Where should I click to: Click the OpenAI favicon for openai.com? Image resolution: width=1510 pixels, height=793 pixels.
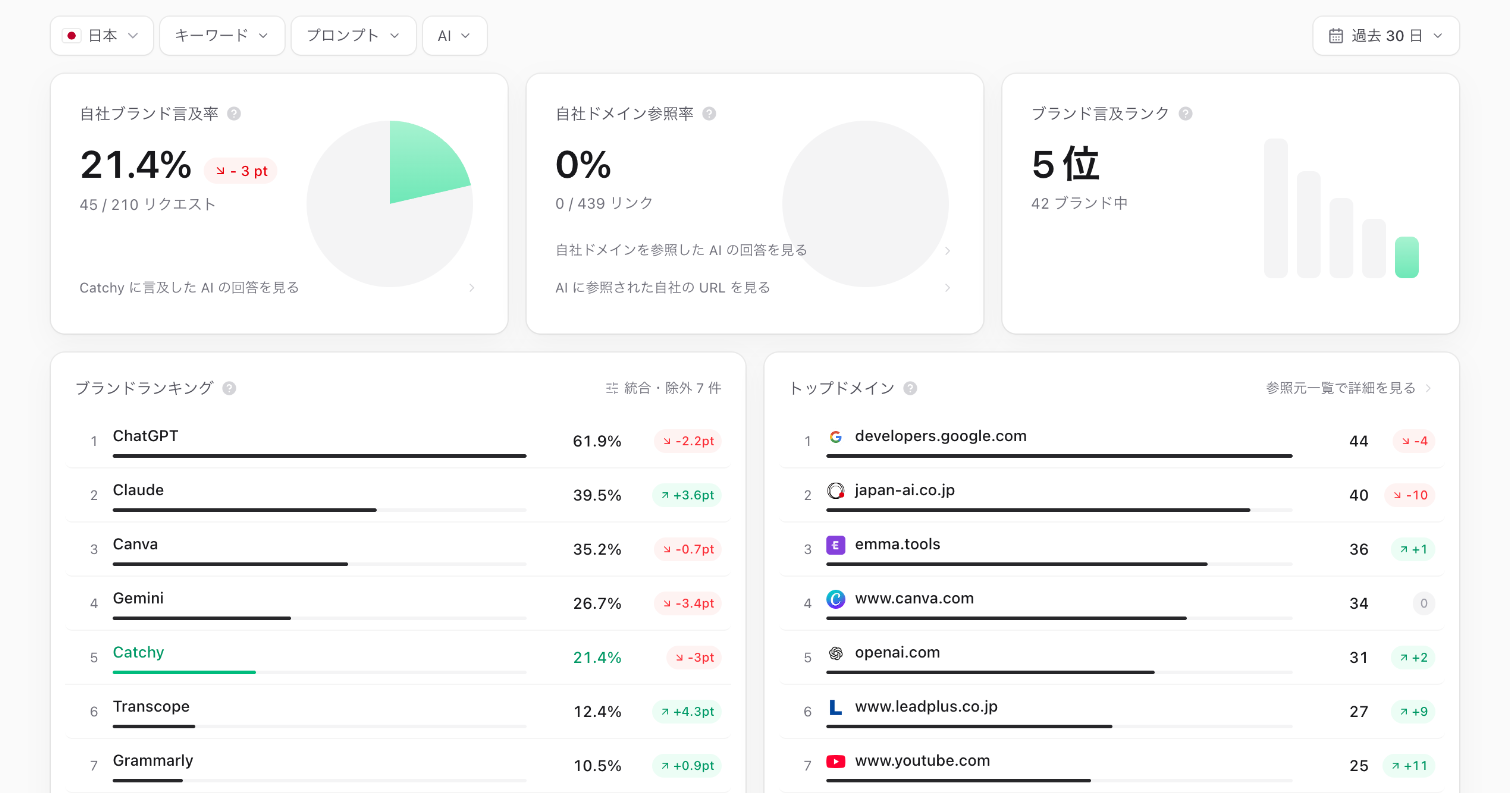(836, 653)
